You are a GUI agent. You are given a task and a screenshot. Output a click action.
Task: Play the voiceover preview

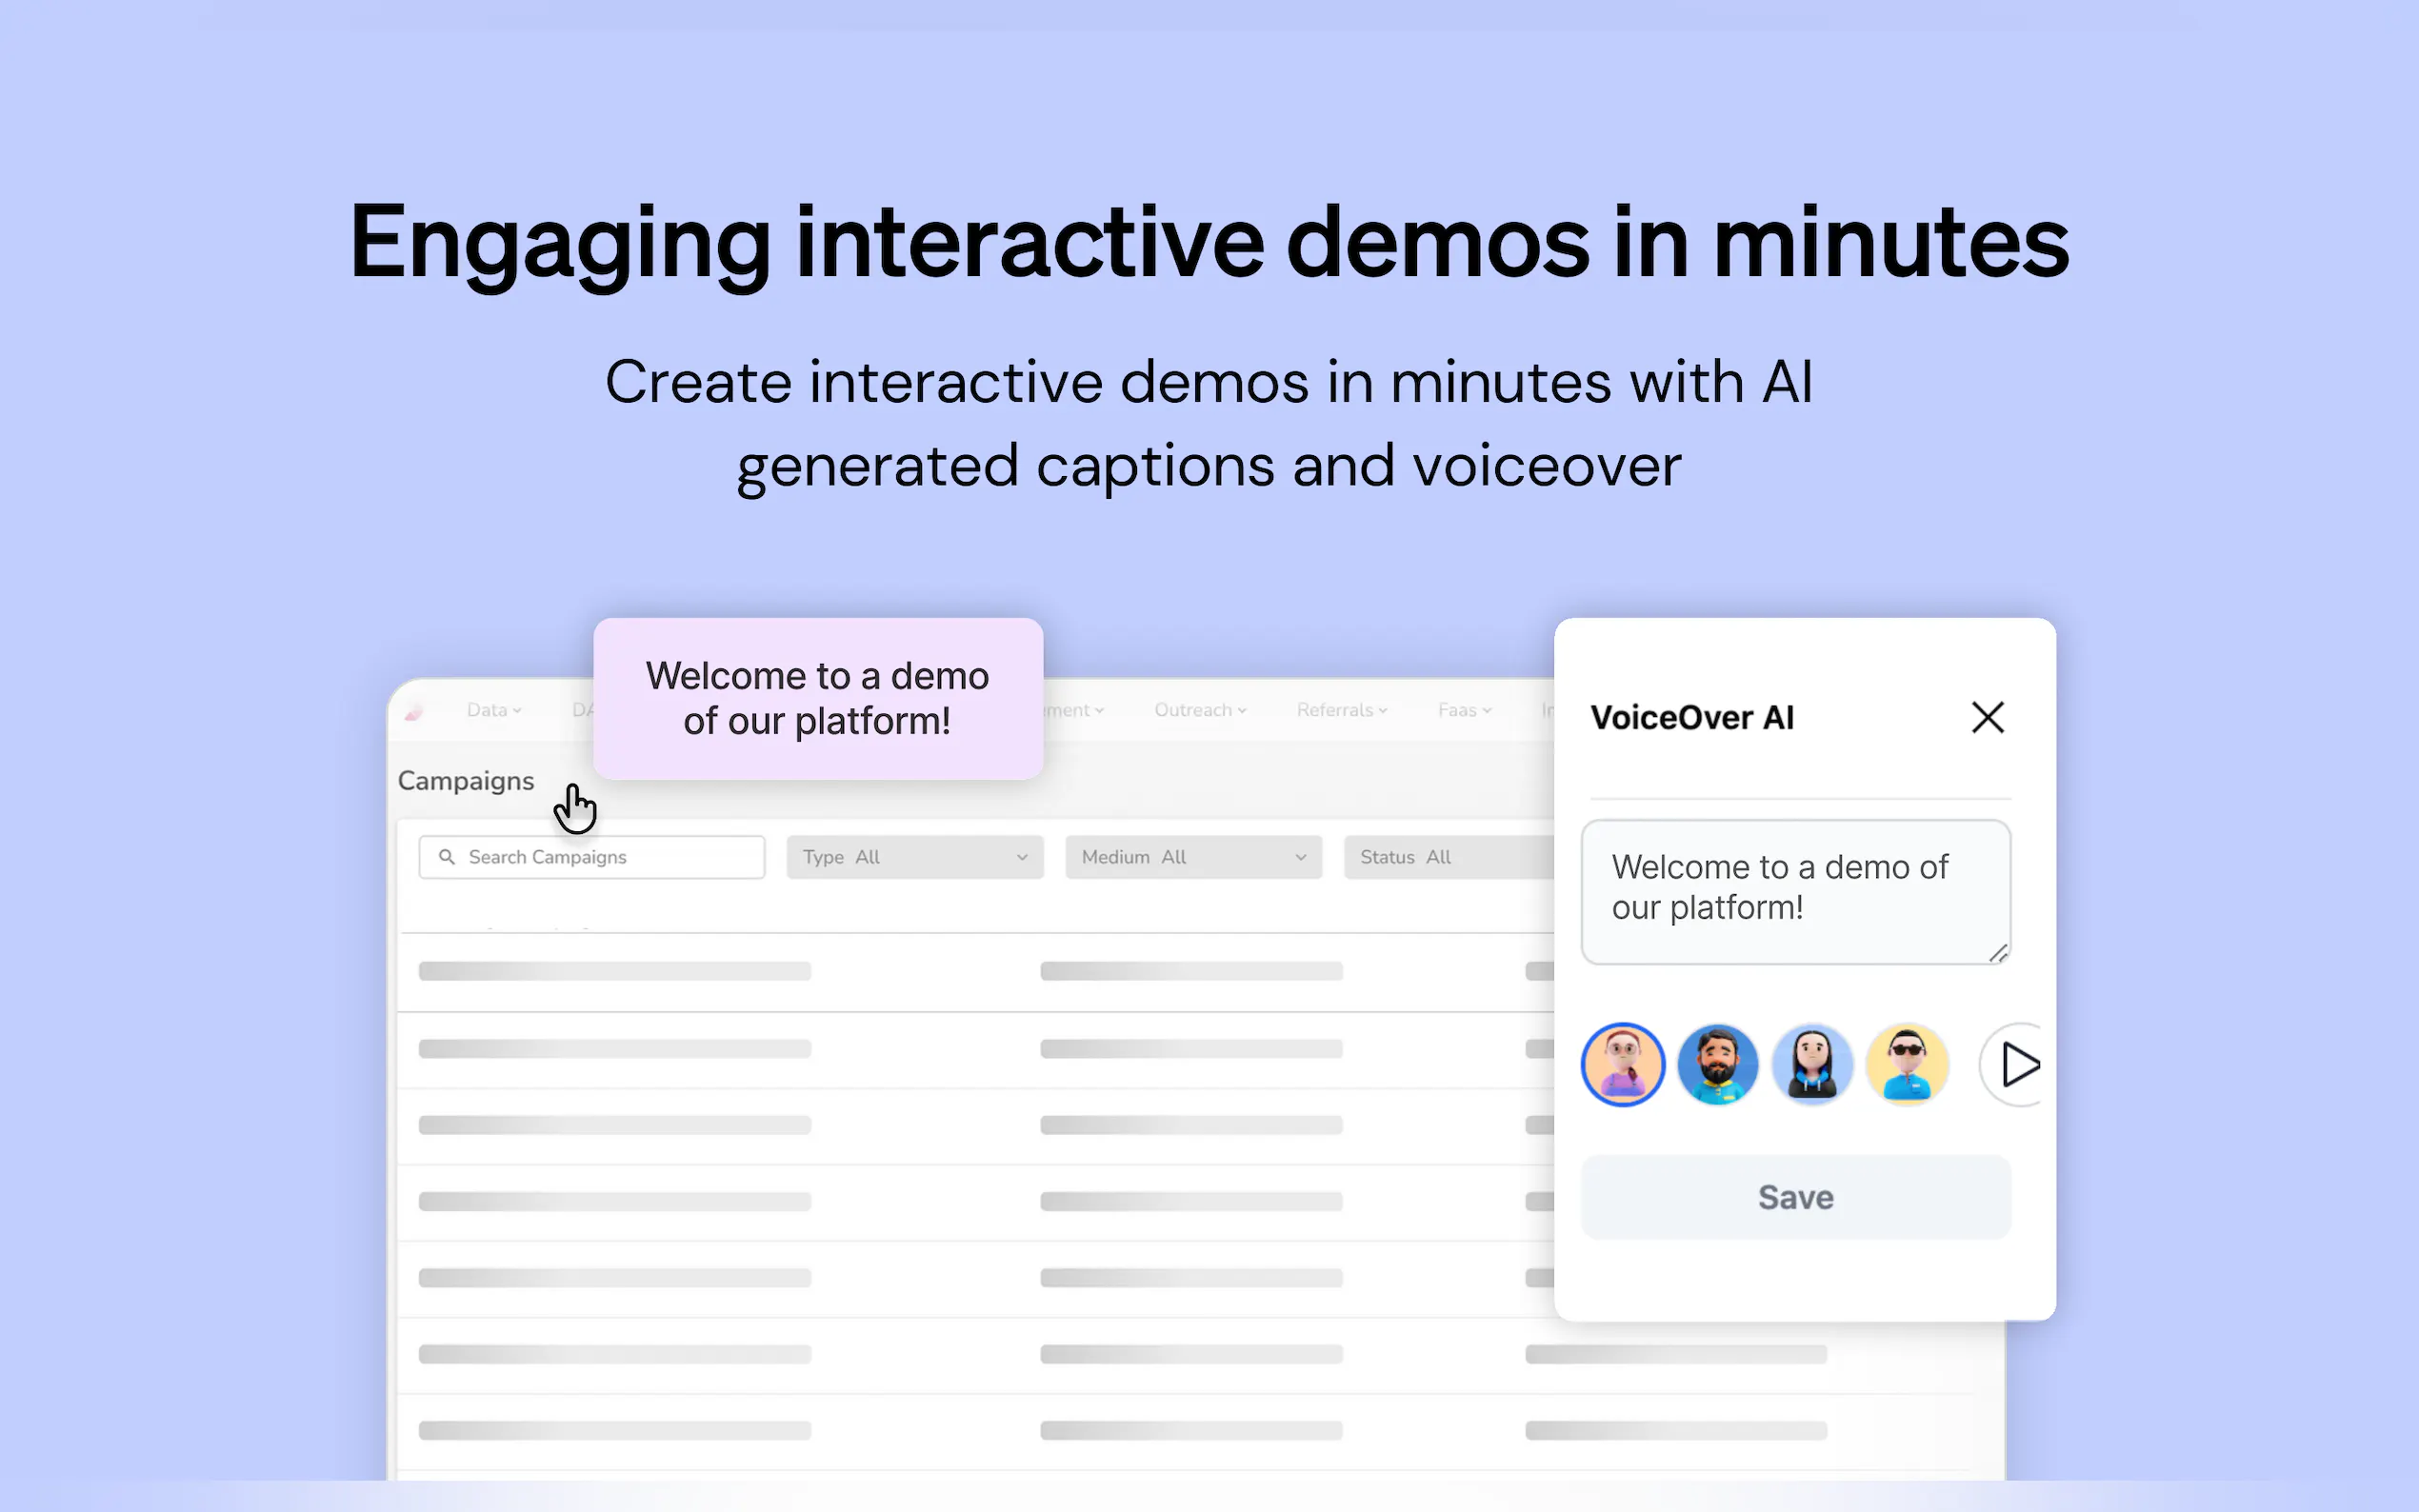2018,1064
